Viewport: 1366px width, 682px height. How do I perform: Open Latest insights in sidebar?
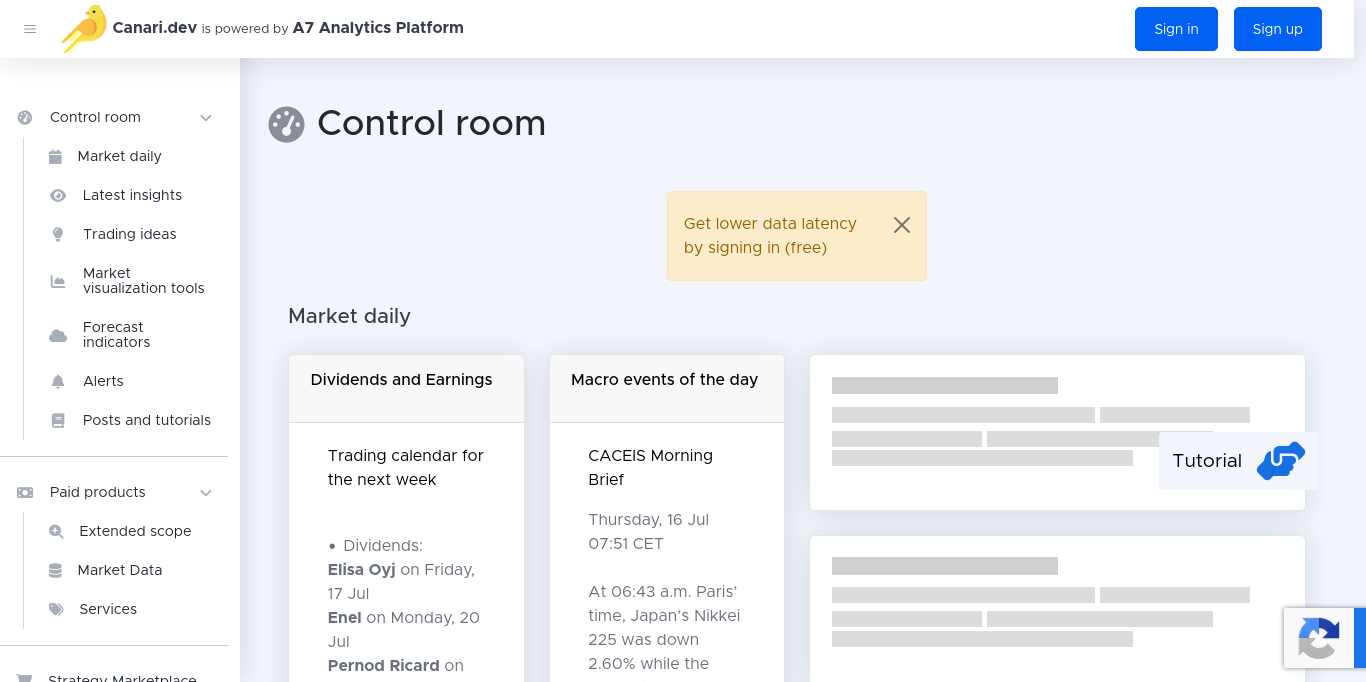pyautogui.click(x=132, y=195)
